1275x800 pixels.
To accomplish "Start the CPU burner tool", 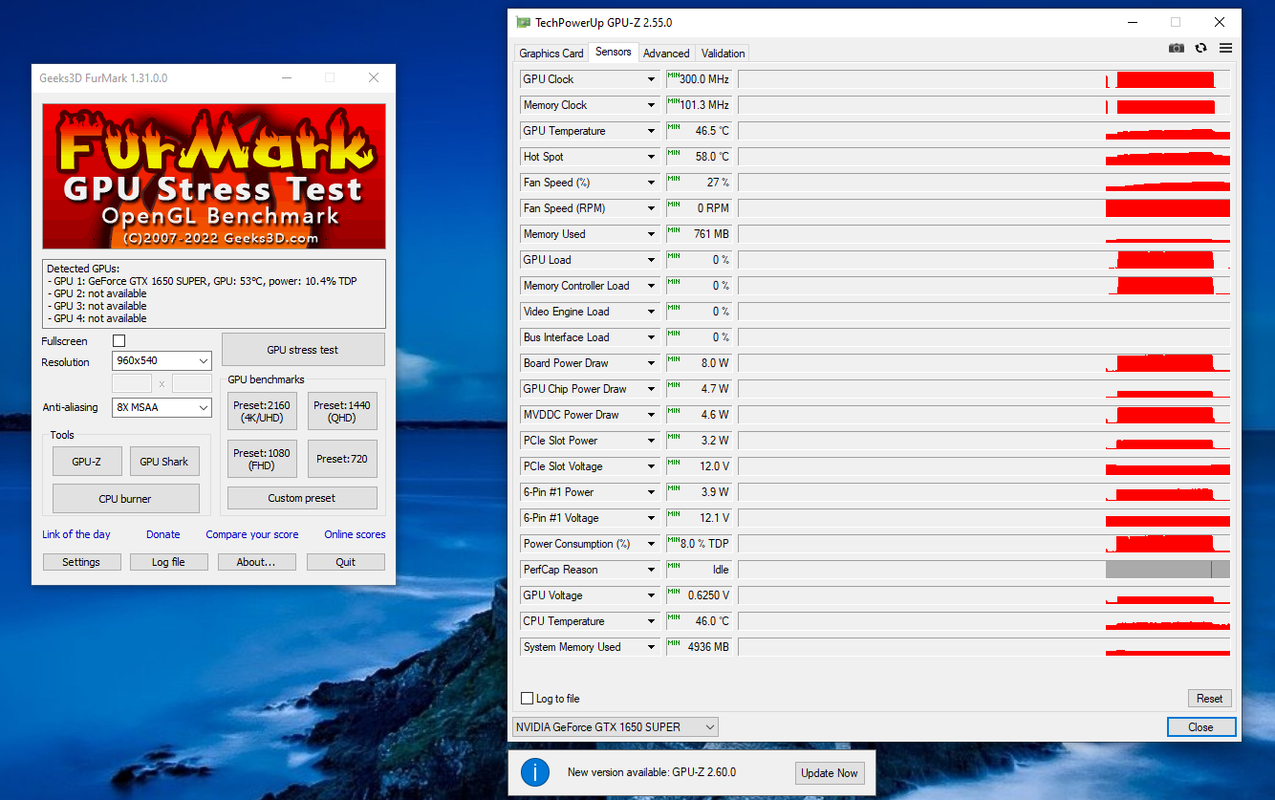I will (x=126, y=499).
